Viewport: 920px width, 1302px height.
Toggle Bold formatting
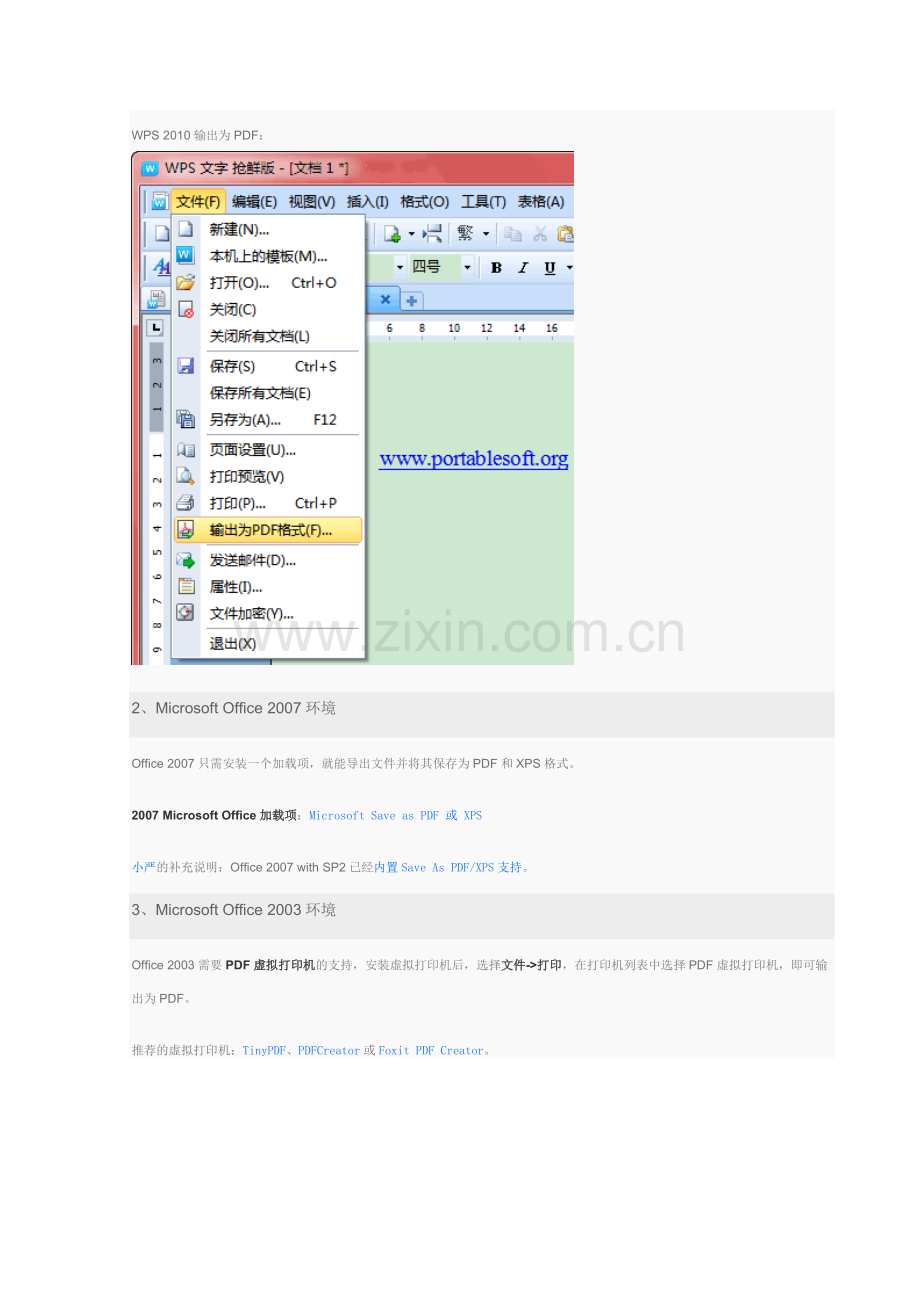click(496, 268)
